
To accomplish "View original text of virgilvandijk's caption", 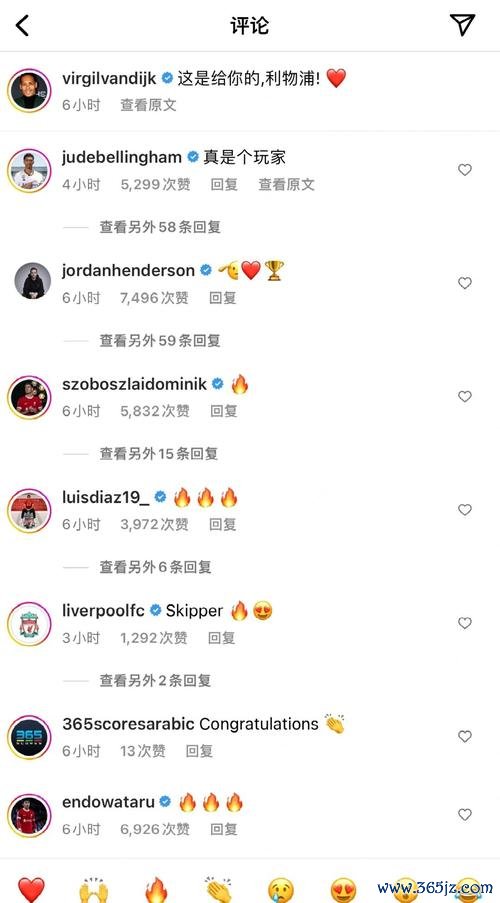I will 148,105.
